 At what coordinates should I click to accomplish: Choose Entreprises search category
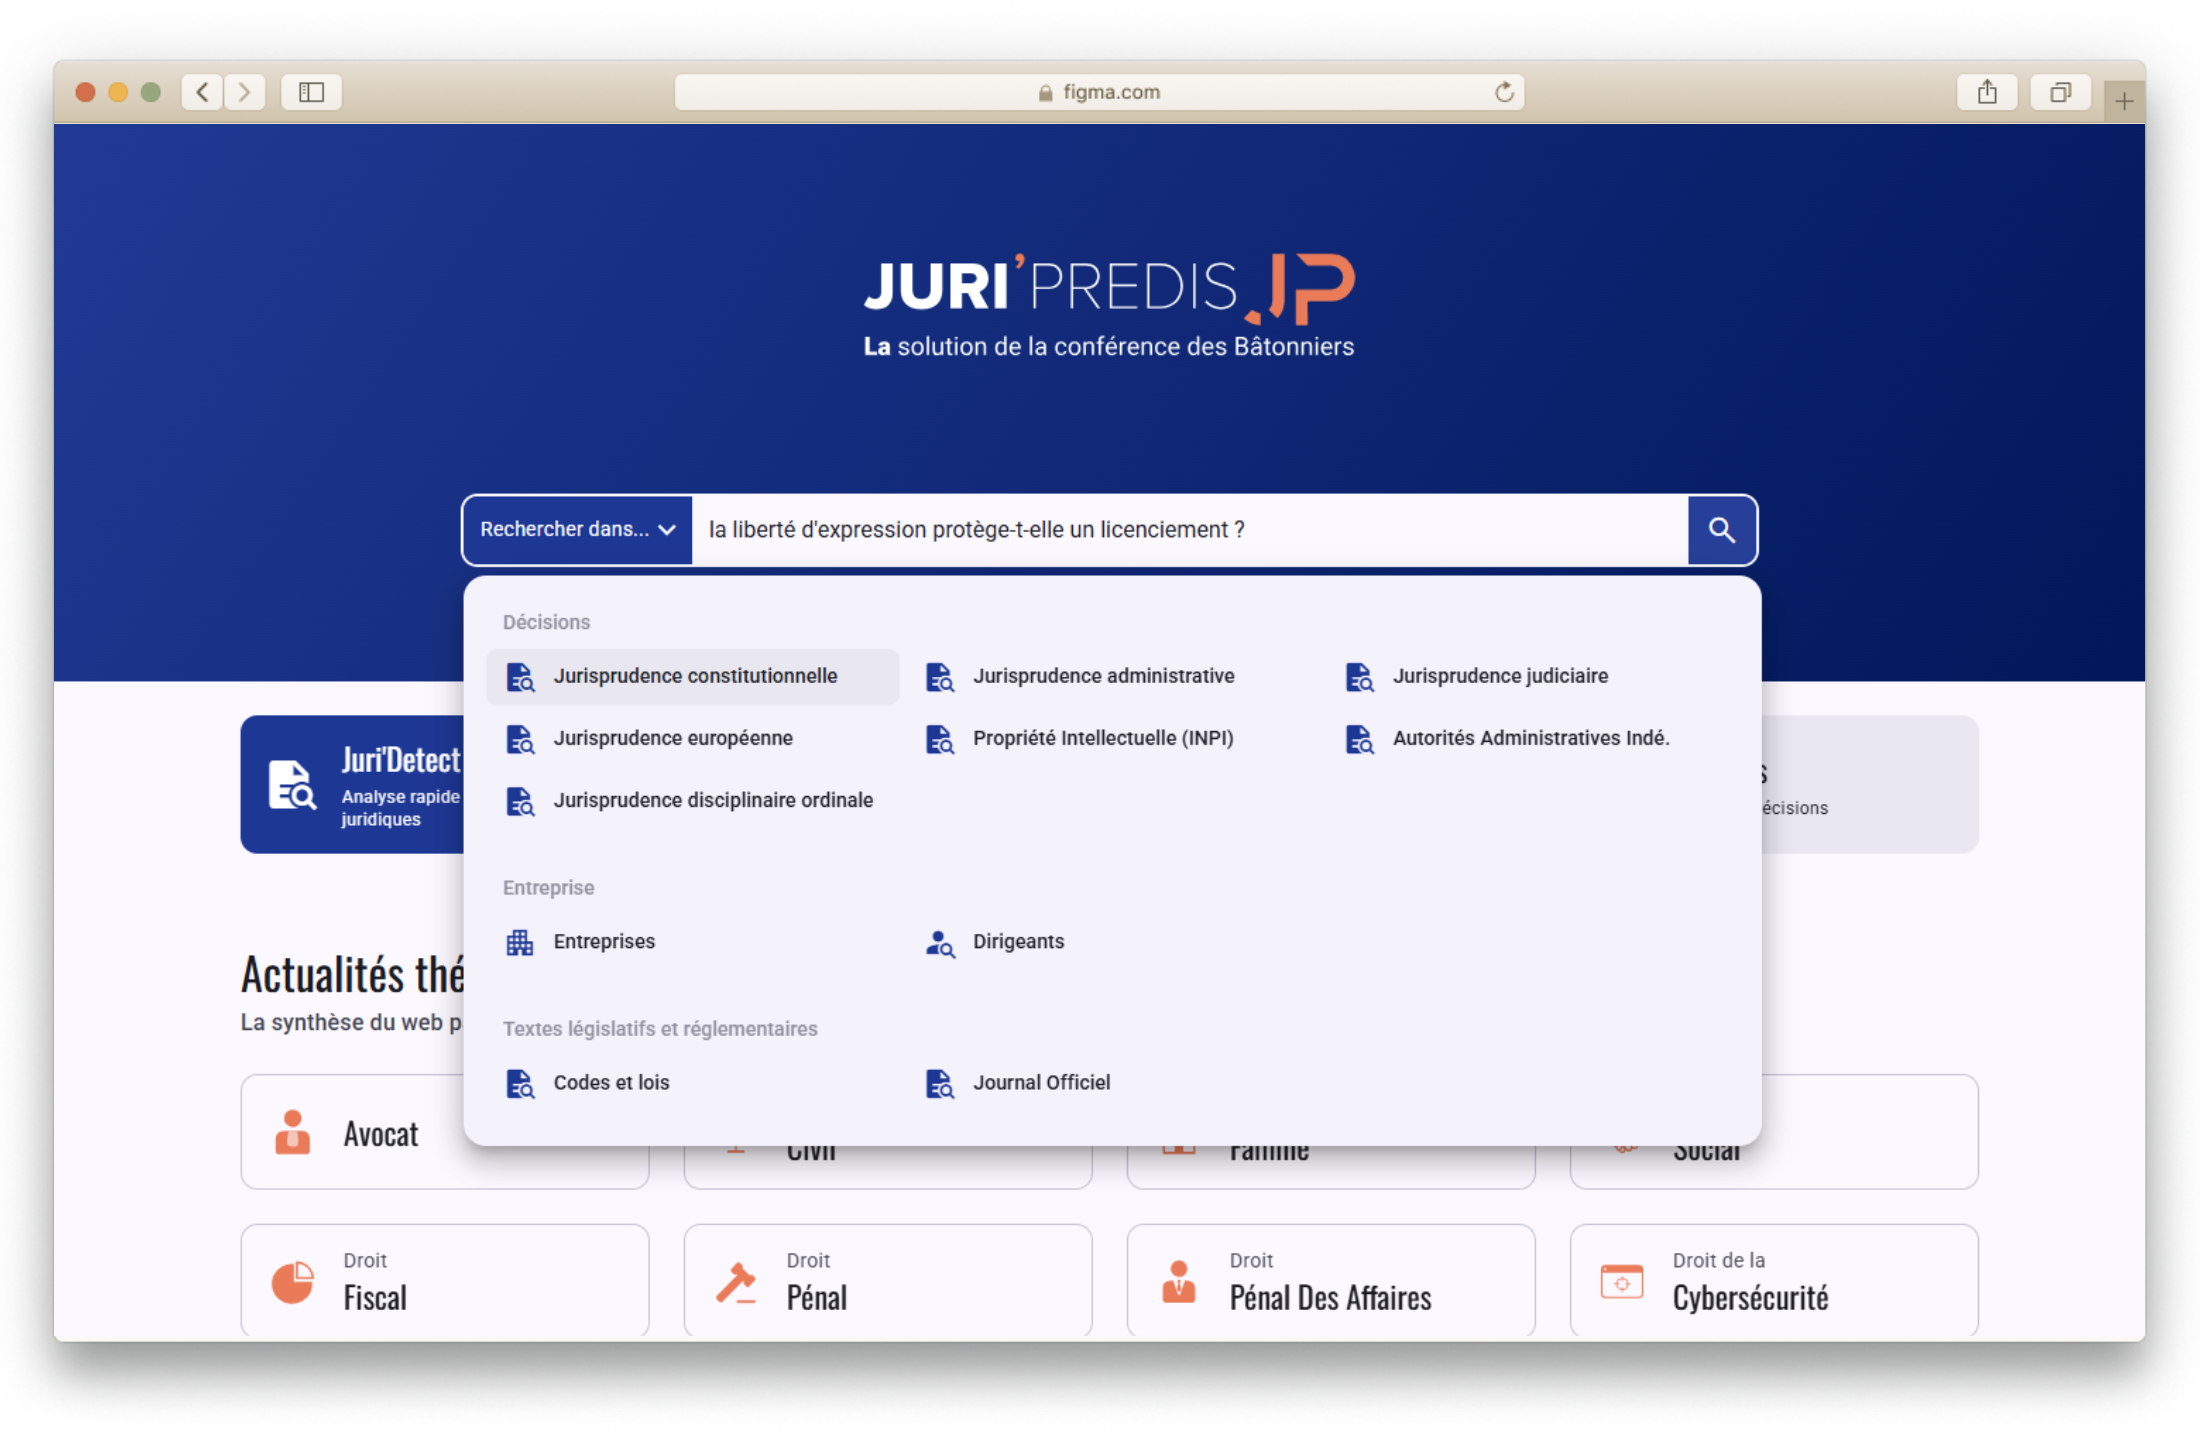point(692,942)
